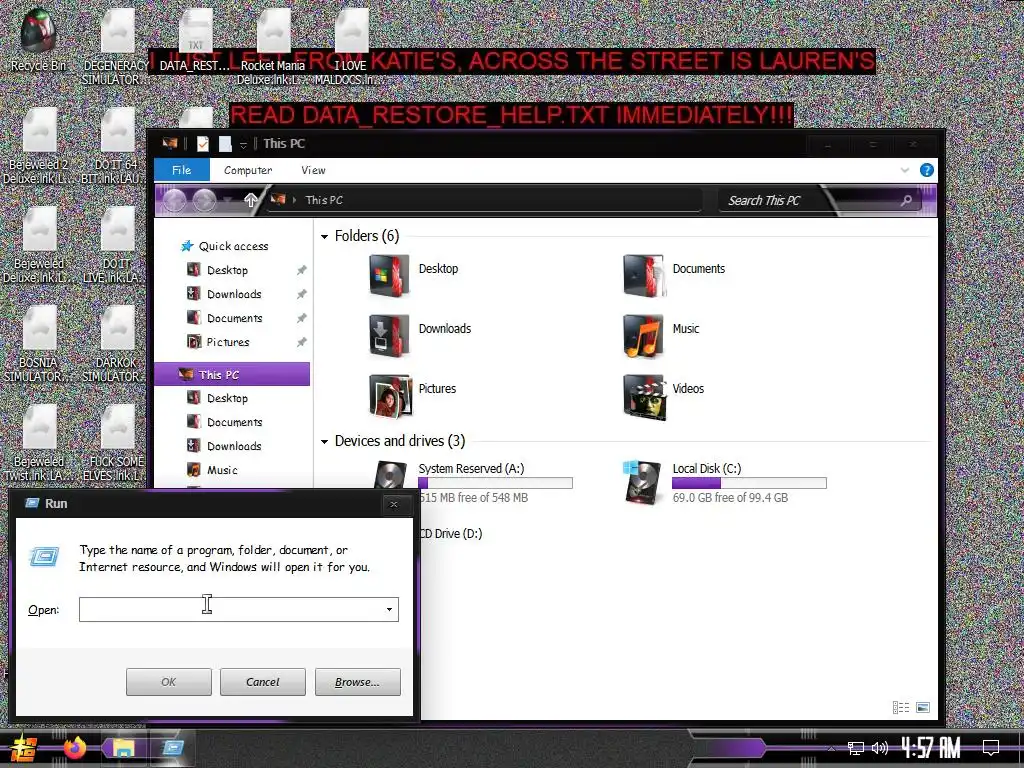Switch to large icons view in Explorer
Viewport: 1024px width, 768px height.
(923, 707)
